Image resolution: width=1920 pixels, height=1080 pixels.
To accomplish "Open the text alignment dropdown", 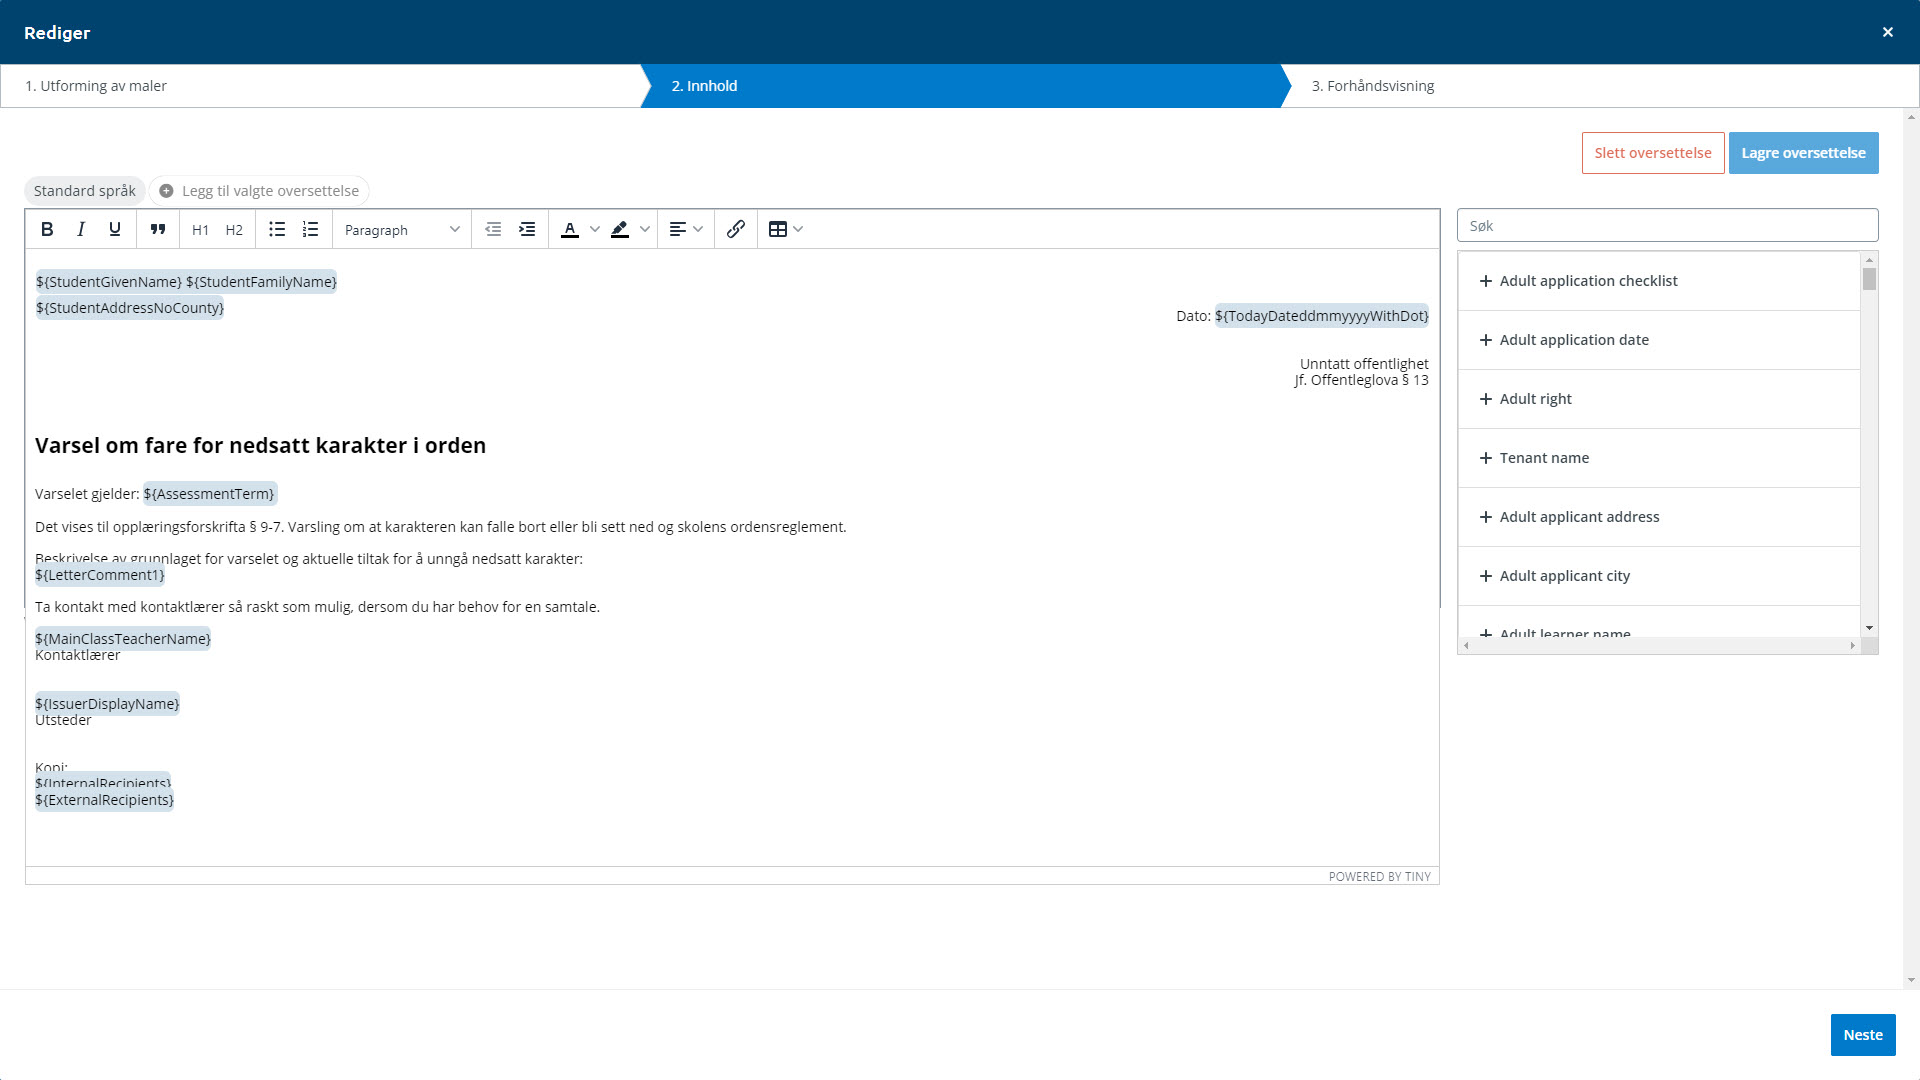I will [686, 229].
